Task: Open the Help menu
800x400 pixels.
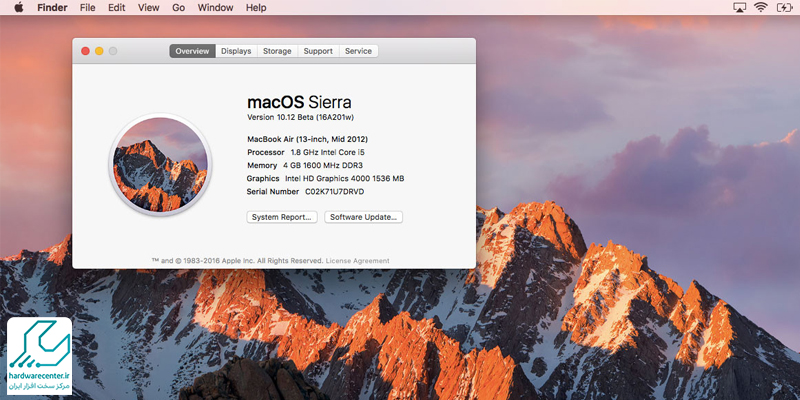Action: point(256,7)
